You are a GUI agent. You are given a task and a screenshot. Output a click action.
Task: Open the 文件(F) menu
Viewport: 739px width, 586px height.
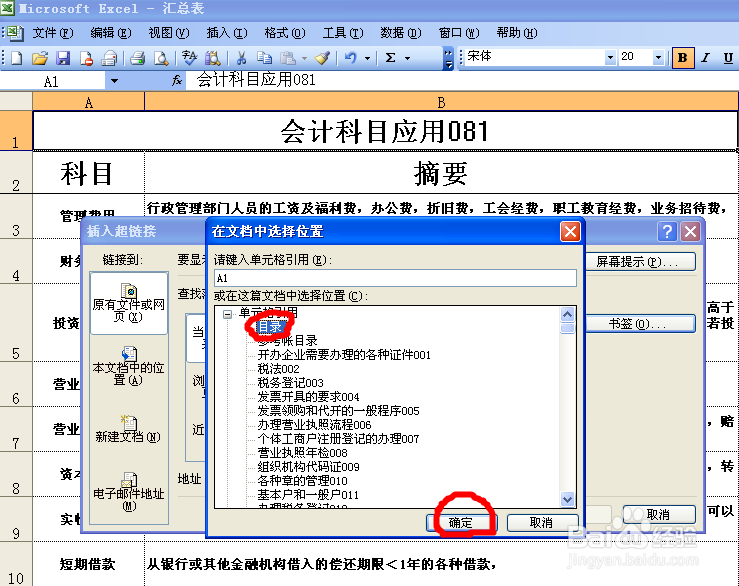pos(53,33)
